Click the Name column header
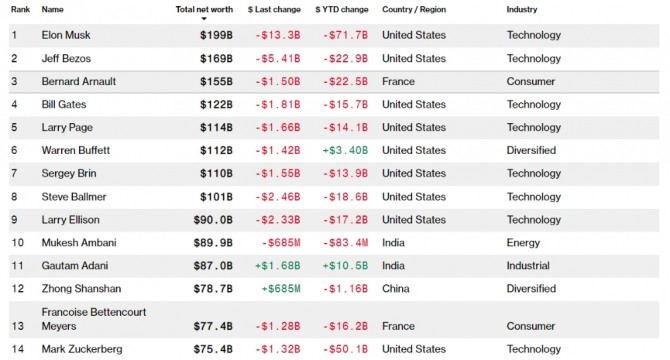 [x=53, y=9]
